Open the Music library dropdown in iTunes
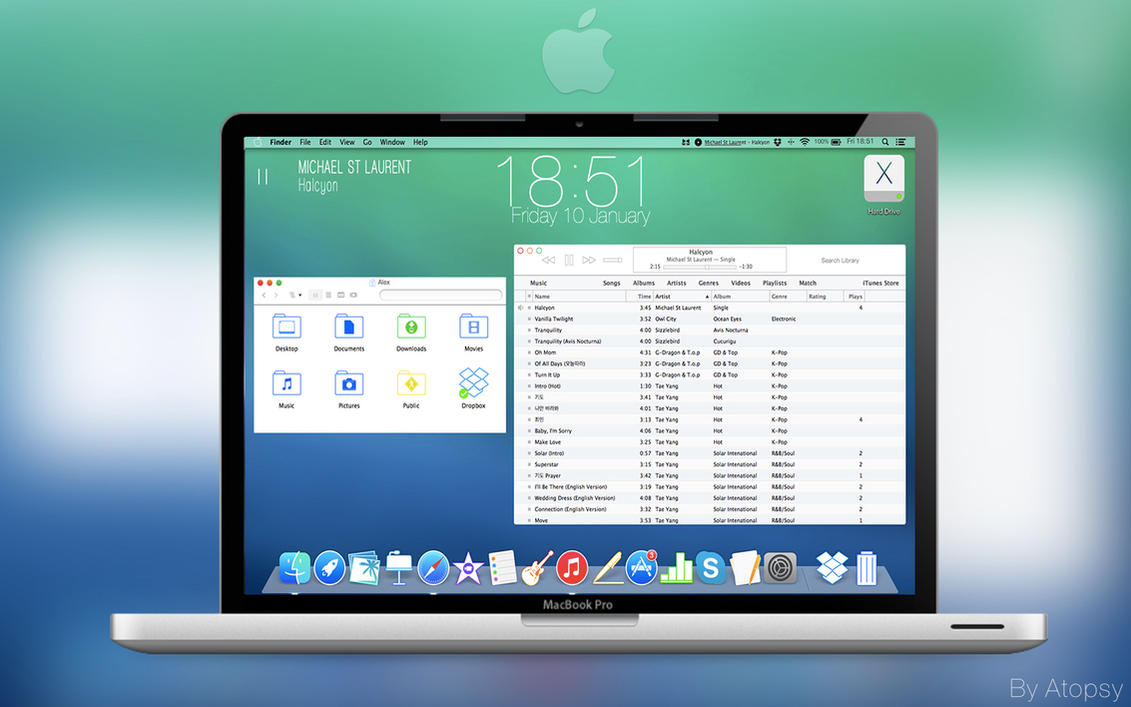The height and width of the screenshot is (707, 1131). coord(537,283)
